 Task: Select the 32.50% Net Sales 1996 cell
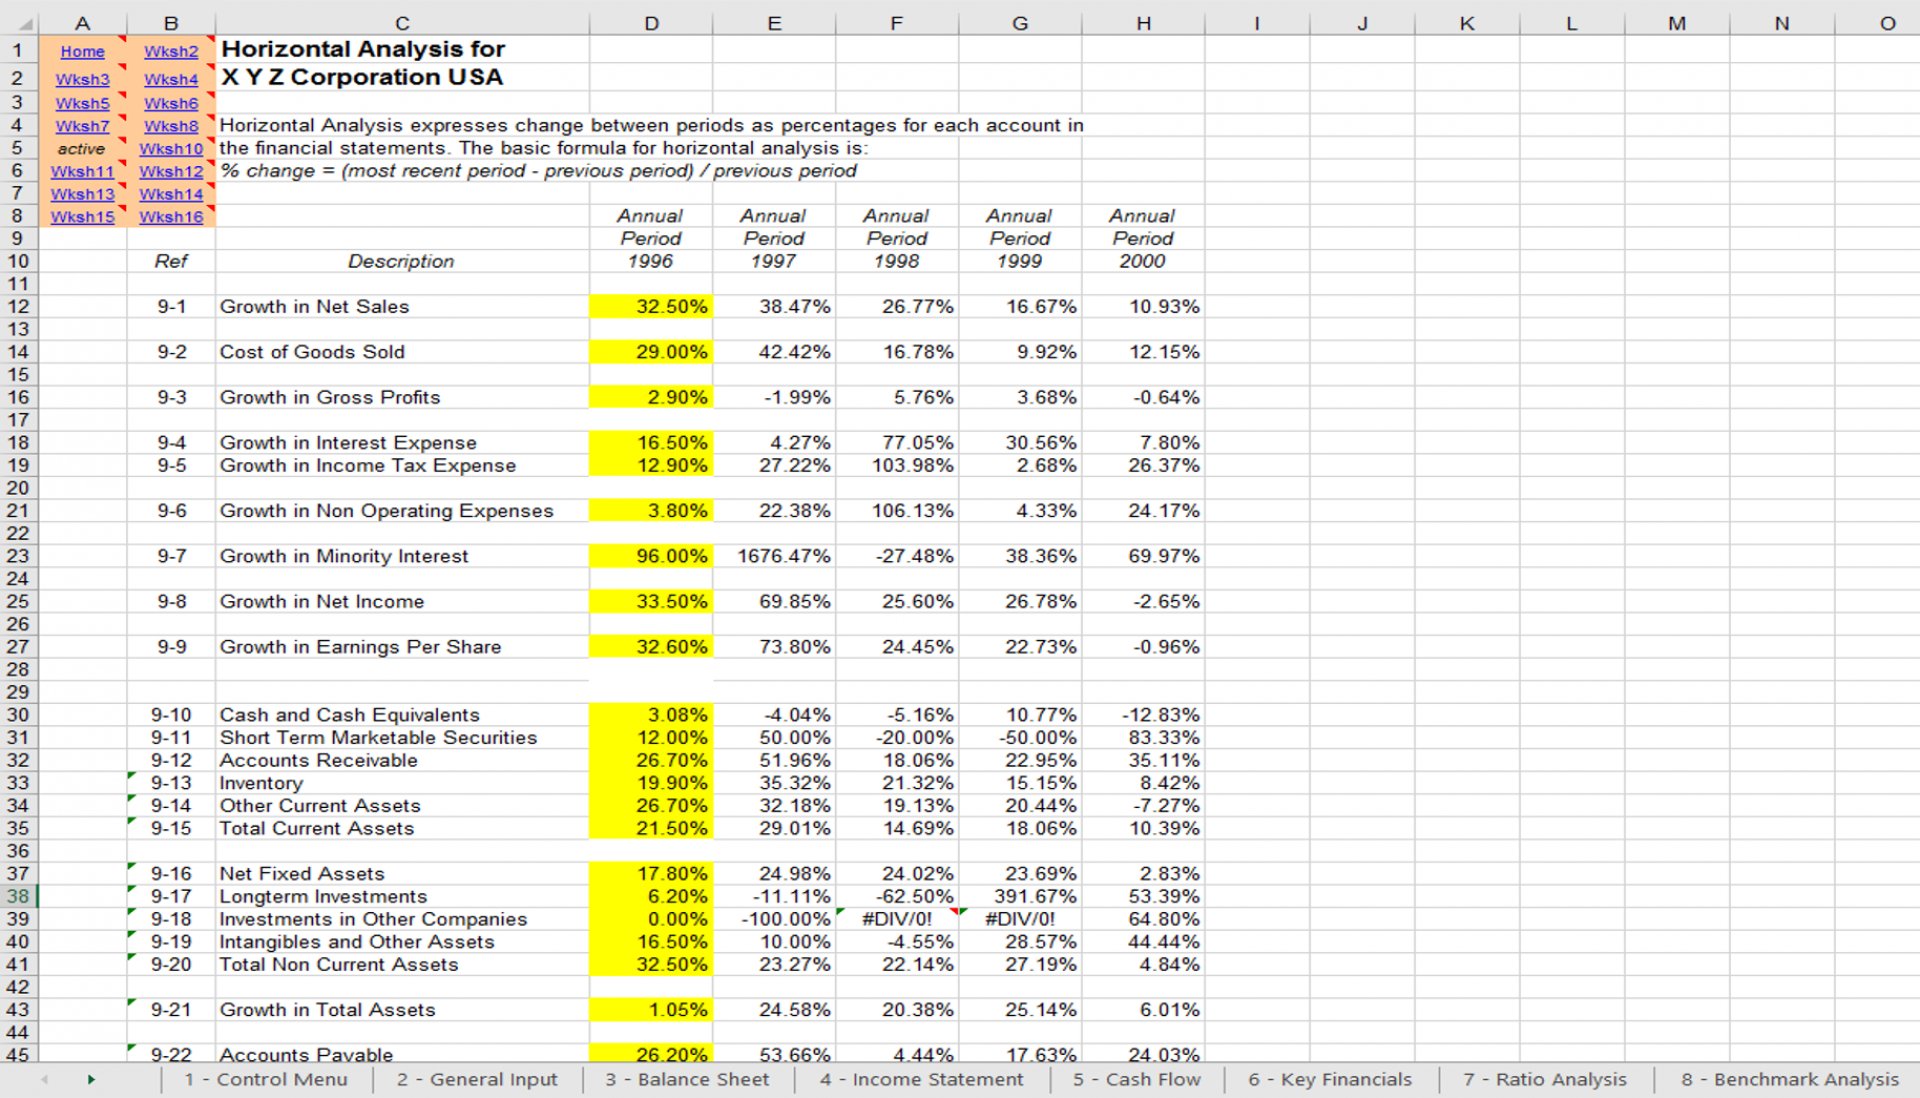pyautogui.click(x=651, y=306)
